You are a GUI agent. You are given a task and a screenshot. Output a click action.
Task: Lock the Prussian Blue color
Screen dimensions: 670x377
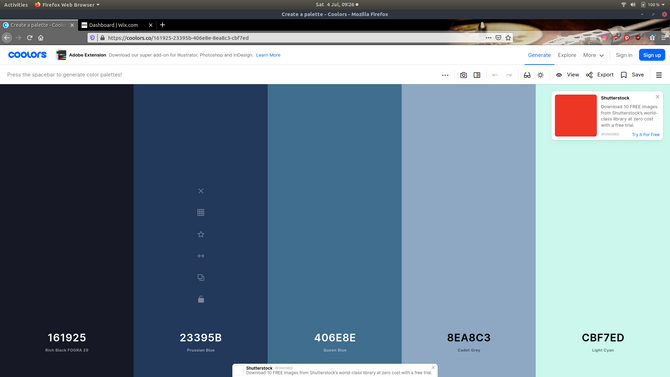201,299
